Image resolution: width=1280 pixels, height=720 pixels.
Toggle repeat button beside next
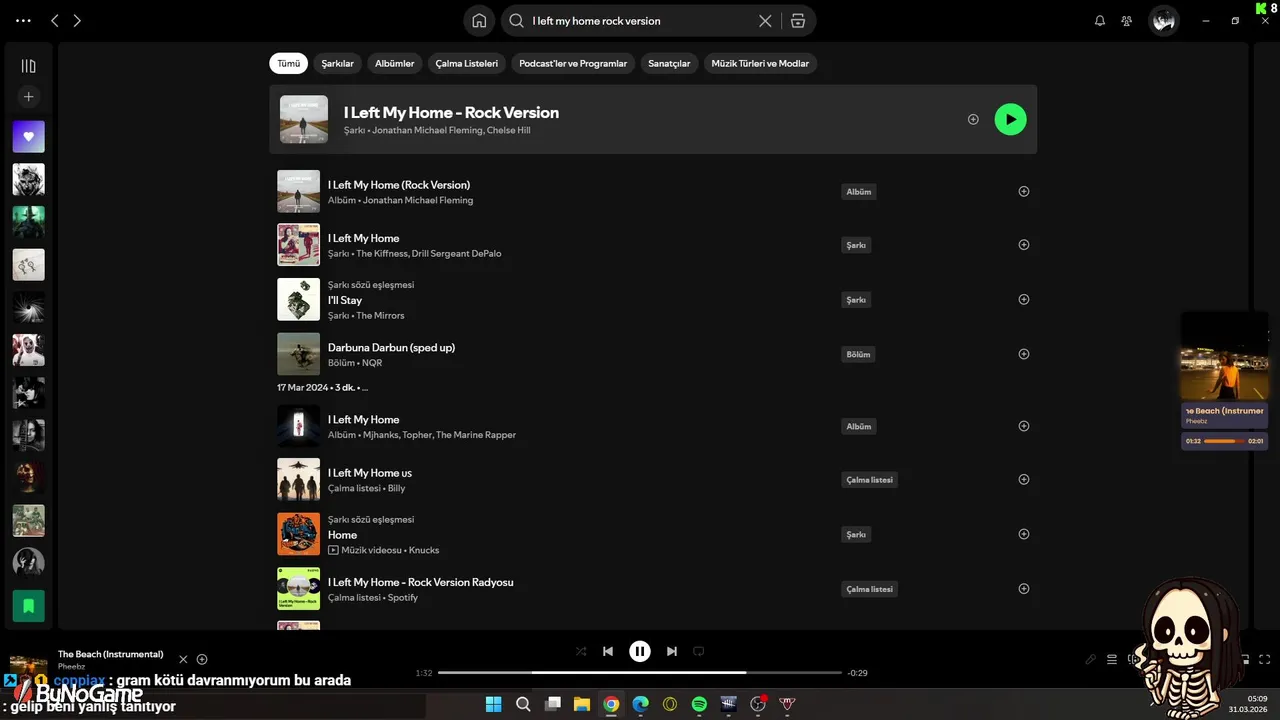pyautogui.click(x=699, y=651)
